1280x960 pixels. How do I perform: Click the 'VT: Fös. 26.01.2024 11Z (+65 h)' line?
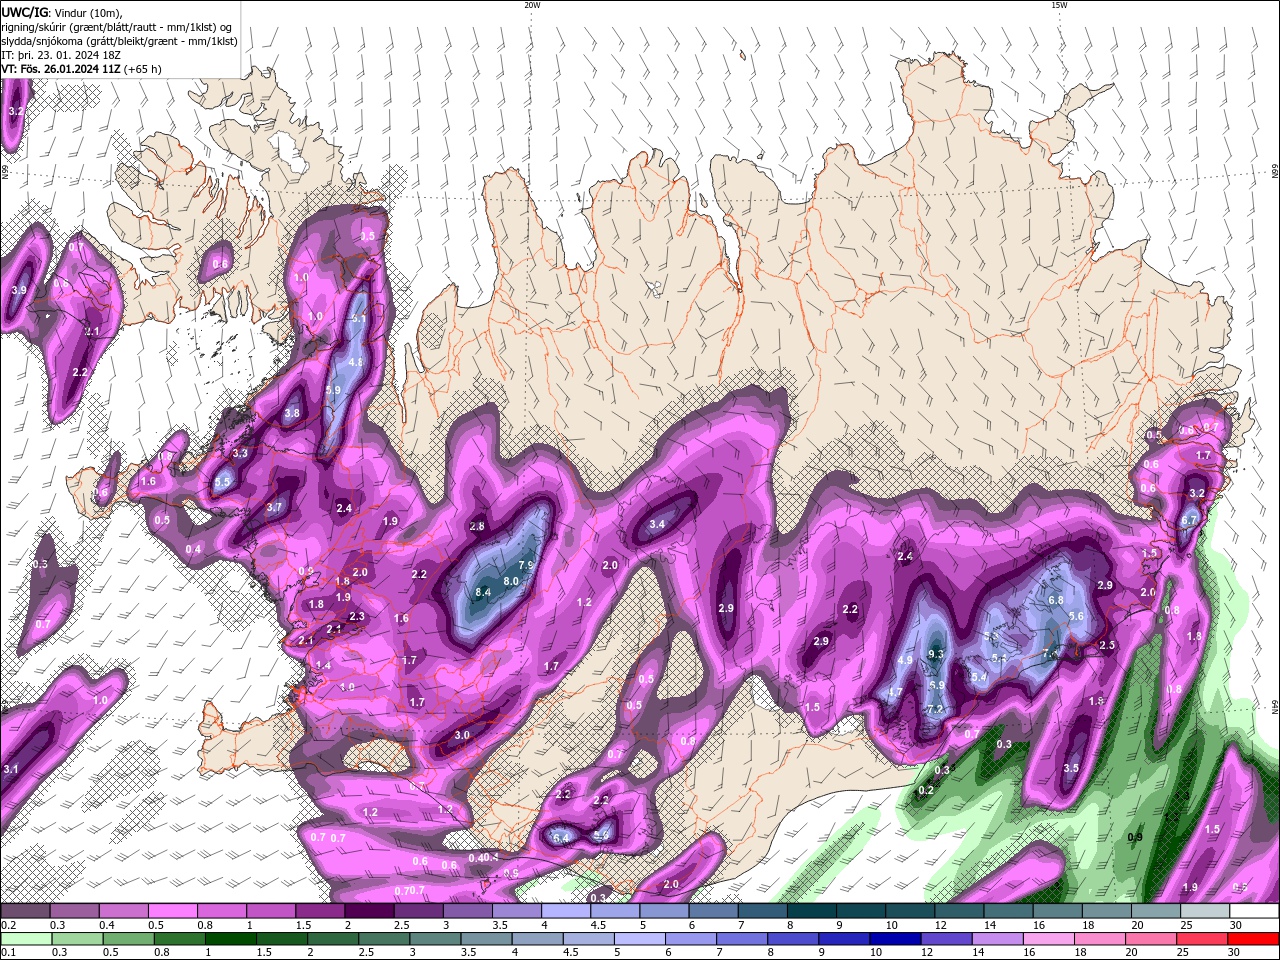(81, 70)
